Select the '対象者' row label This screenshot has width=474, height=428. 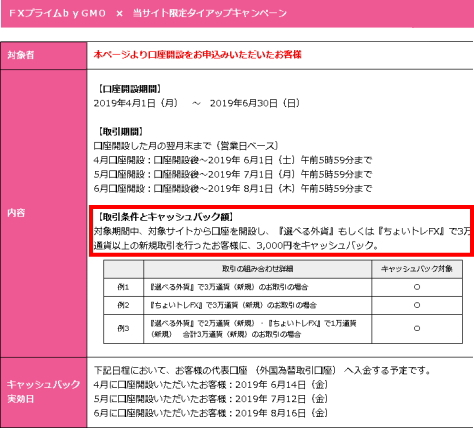[x=21, y=55]
